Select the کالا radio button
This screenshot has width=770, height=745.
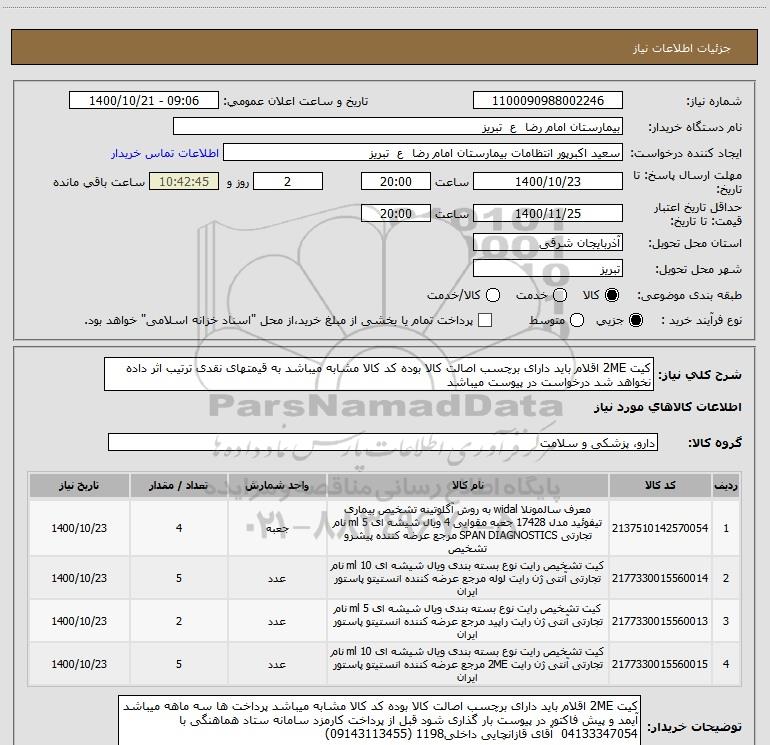(612, 295)
